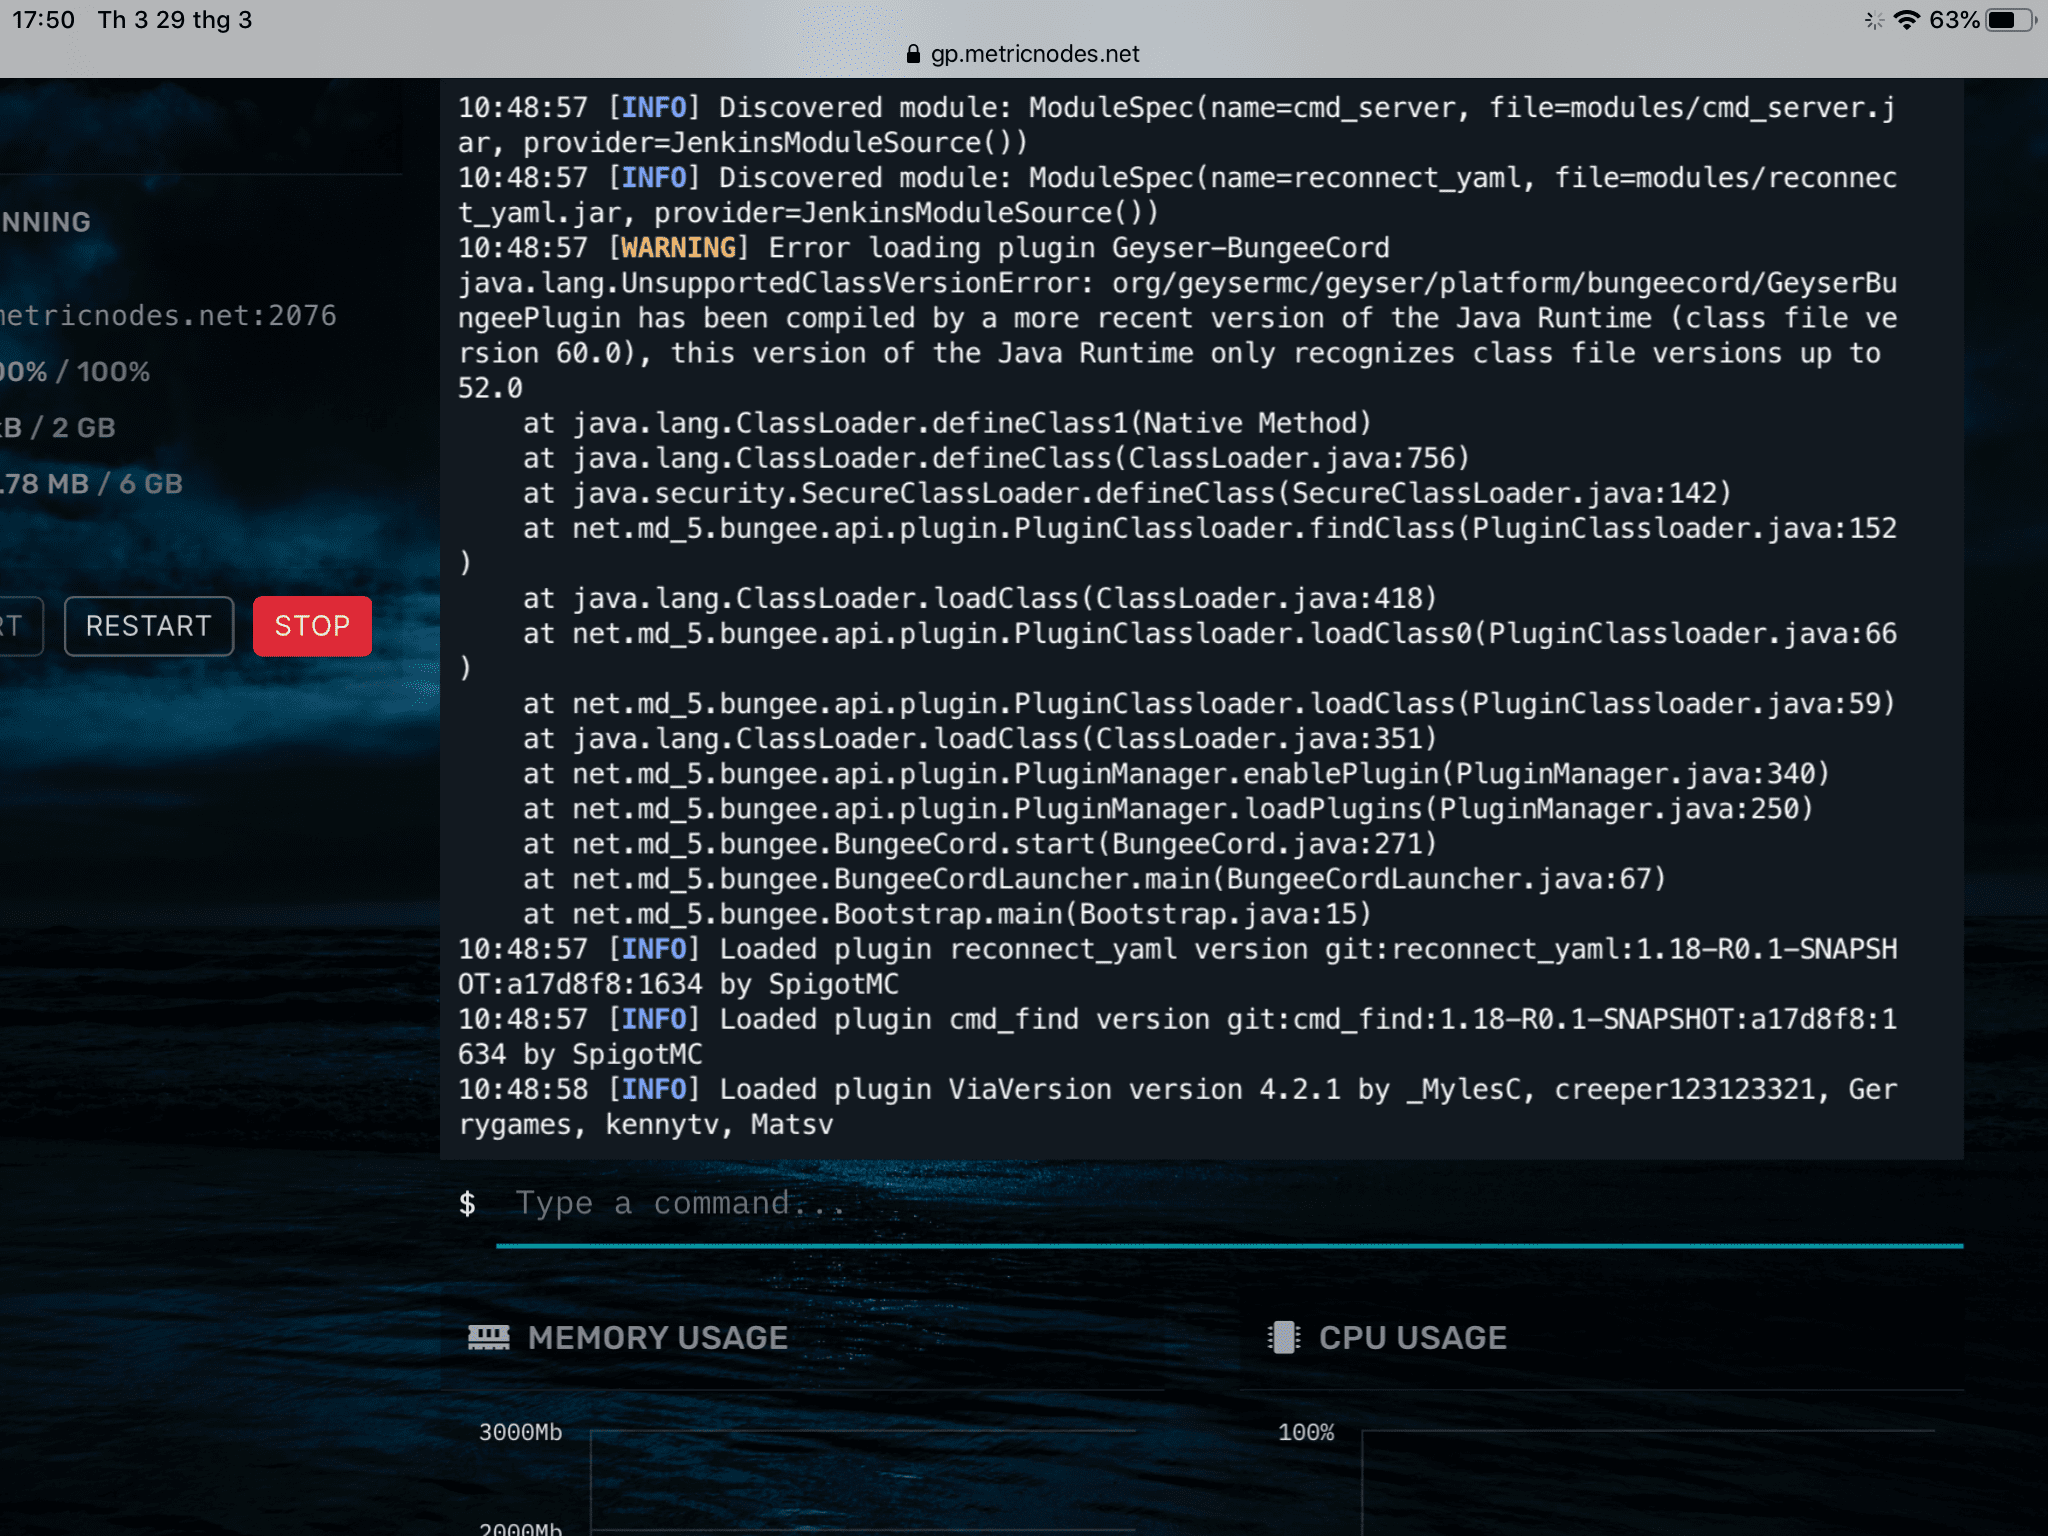Click the 100% label on CPU graph
Screen dimensions: 2048x1536
(x=1305, y=1432)
